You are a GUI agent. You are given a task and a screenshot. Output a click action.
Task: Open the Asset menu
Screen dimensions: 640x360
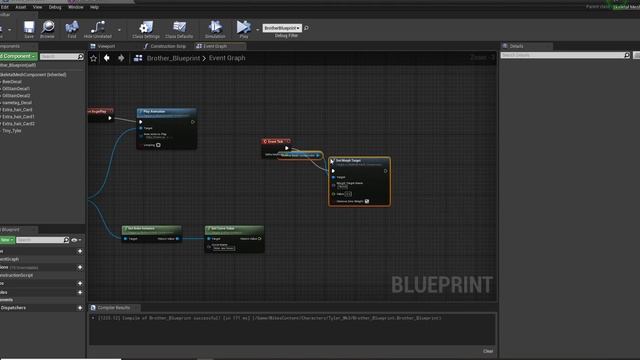(x=20, y=7)
